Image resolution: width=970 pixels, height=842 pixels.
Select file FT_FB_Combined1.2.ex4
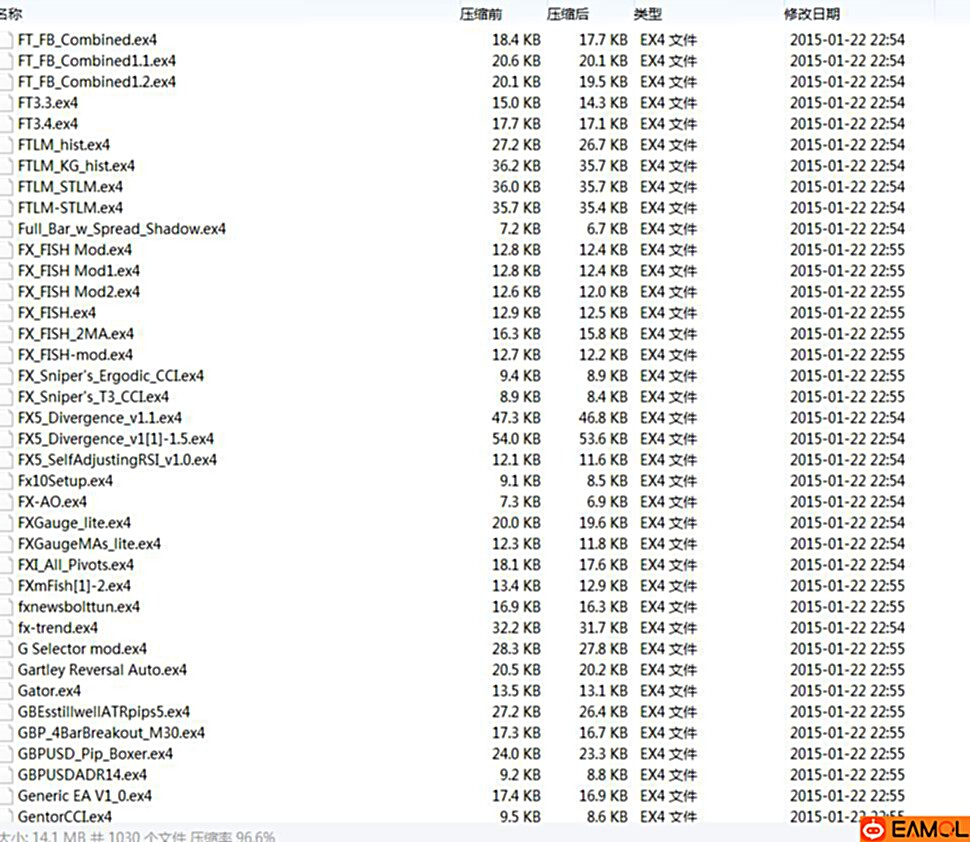[97, 82]
